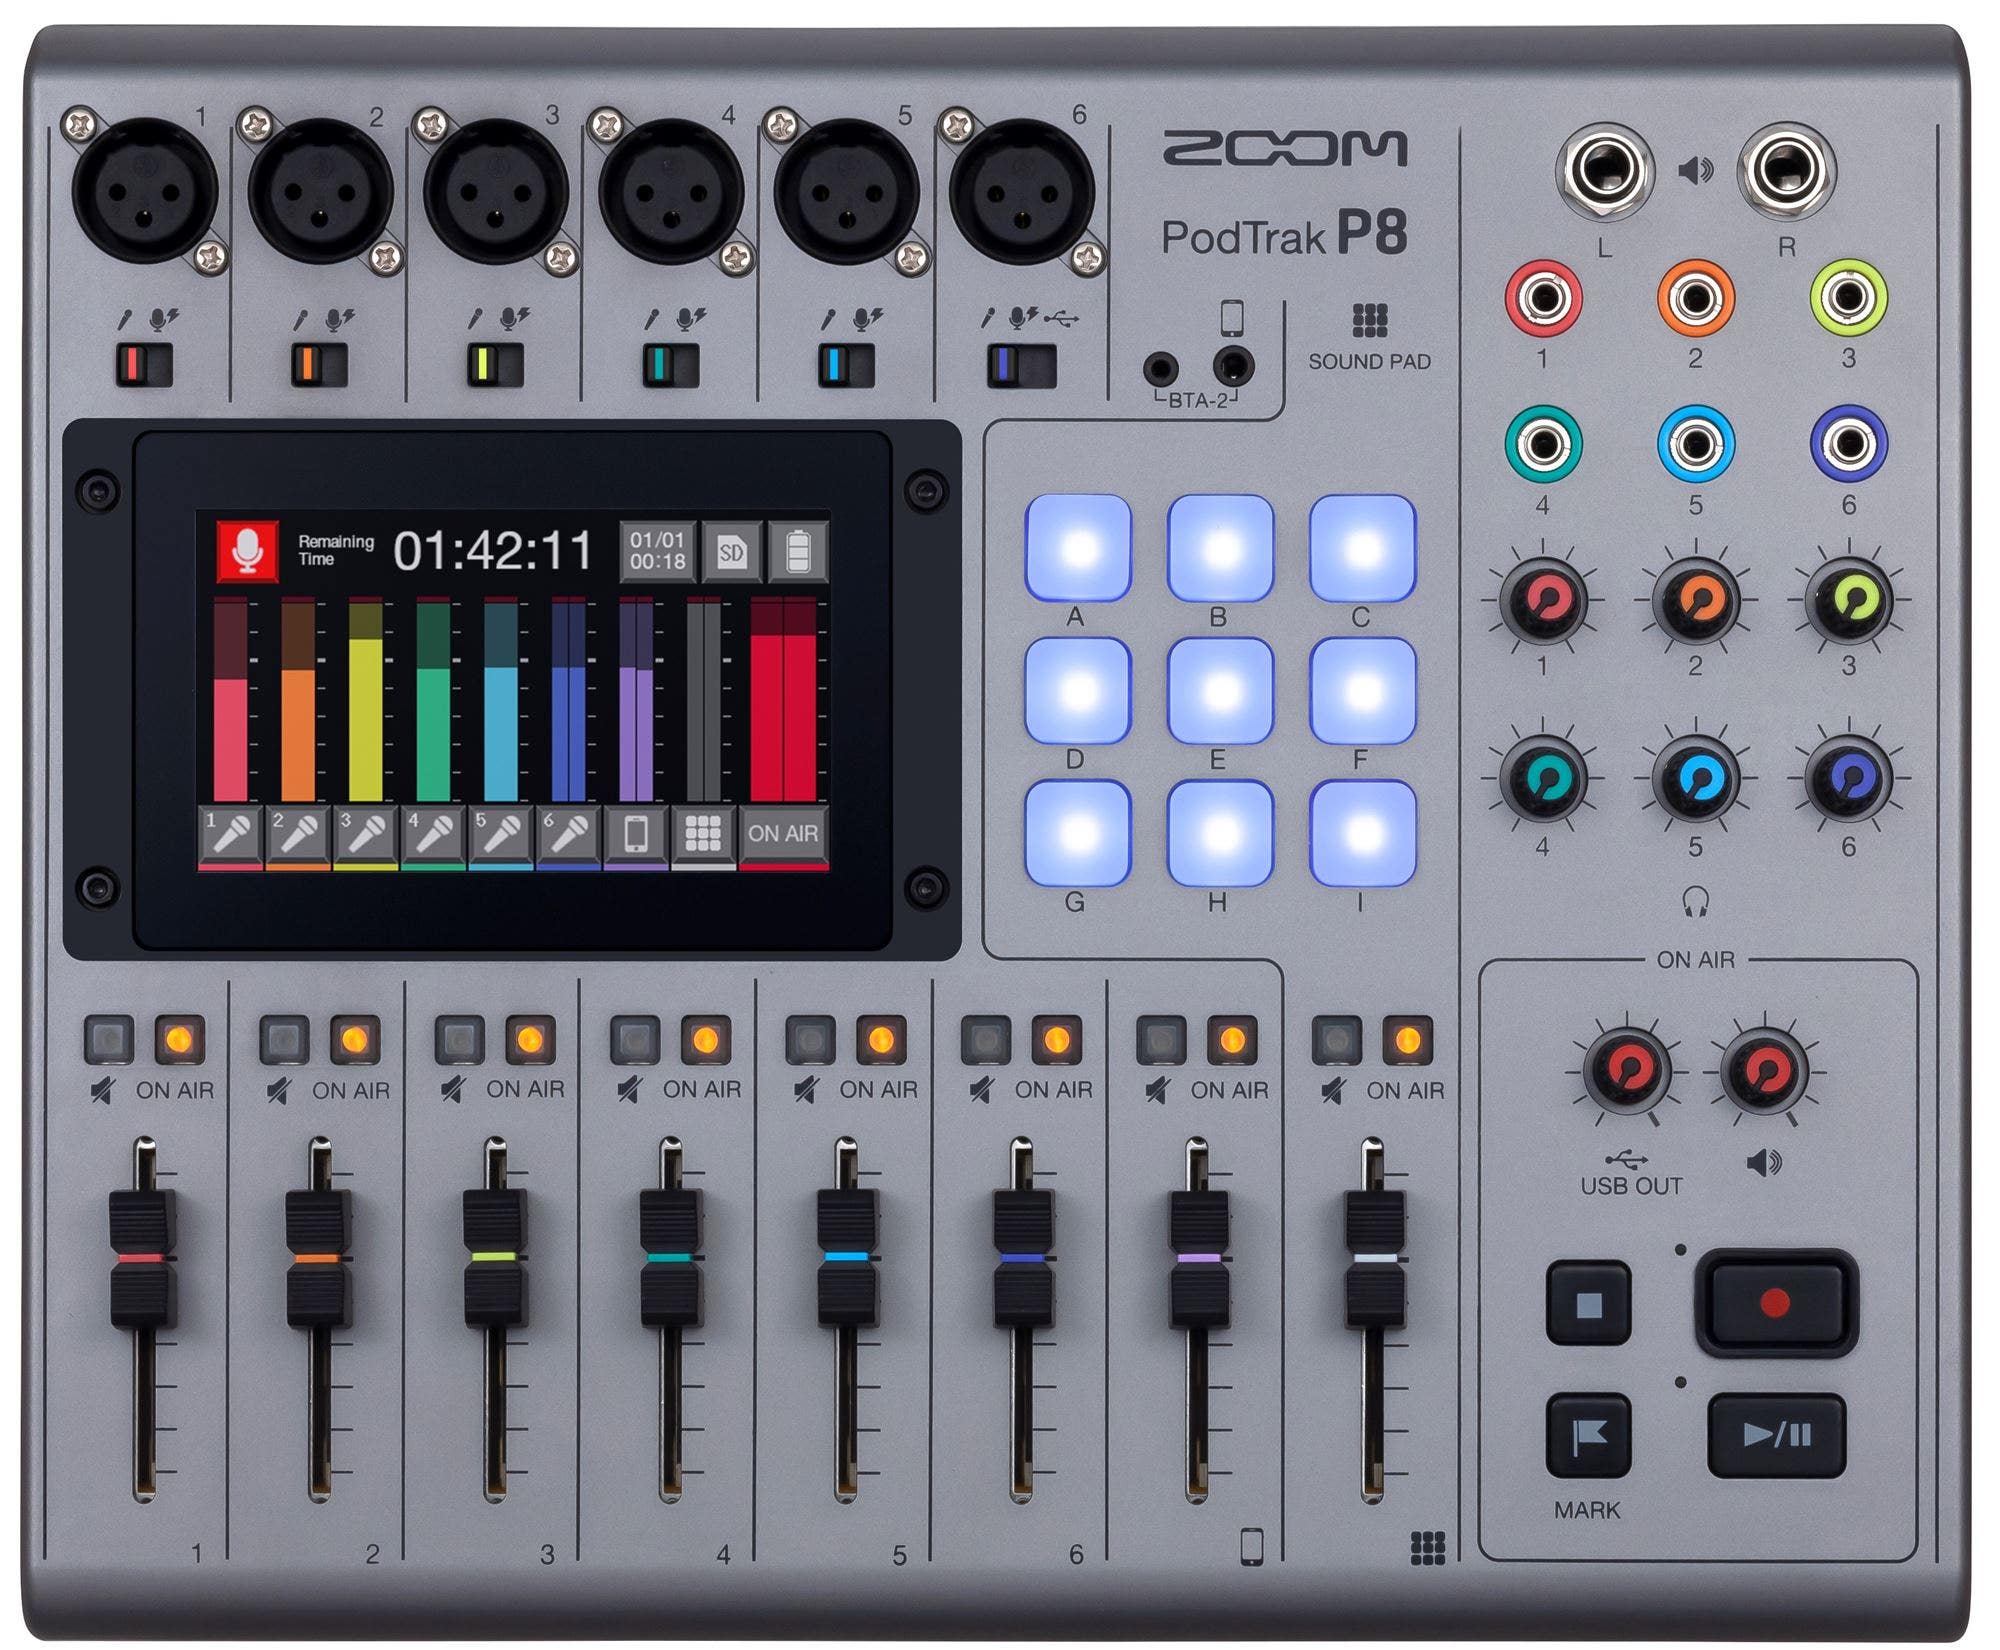Tap the SD card icon on the display
The width and height of the screenshot is (2000, 1650).
(732, 551)
